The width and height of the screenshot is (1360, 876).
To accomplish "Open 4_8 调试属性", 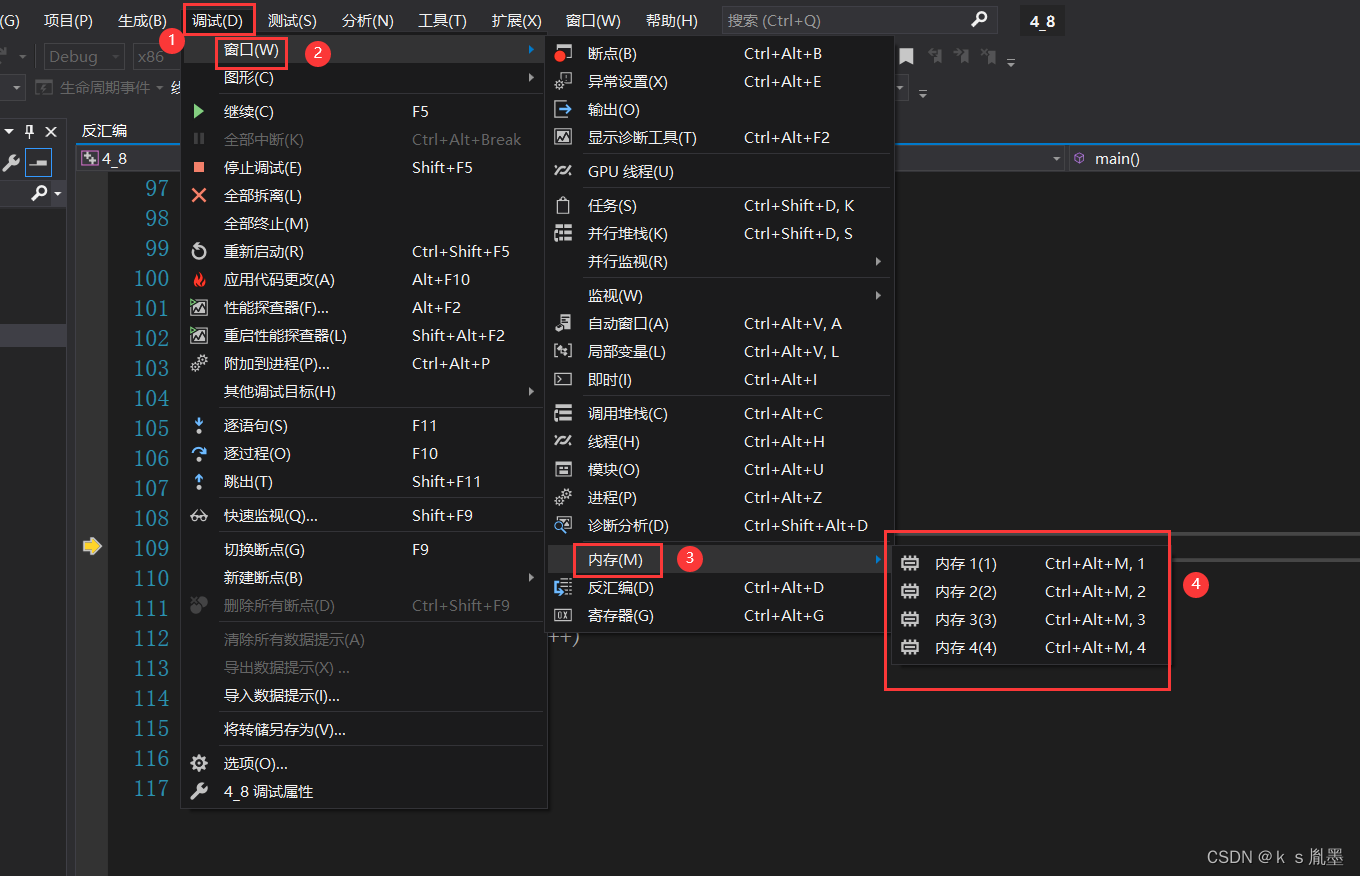I will coord(363,792).
